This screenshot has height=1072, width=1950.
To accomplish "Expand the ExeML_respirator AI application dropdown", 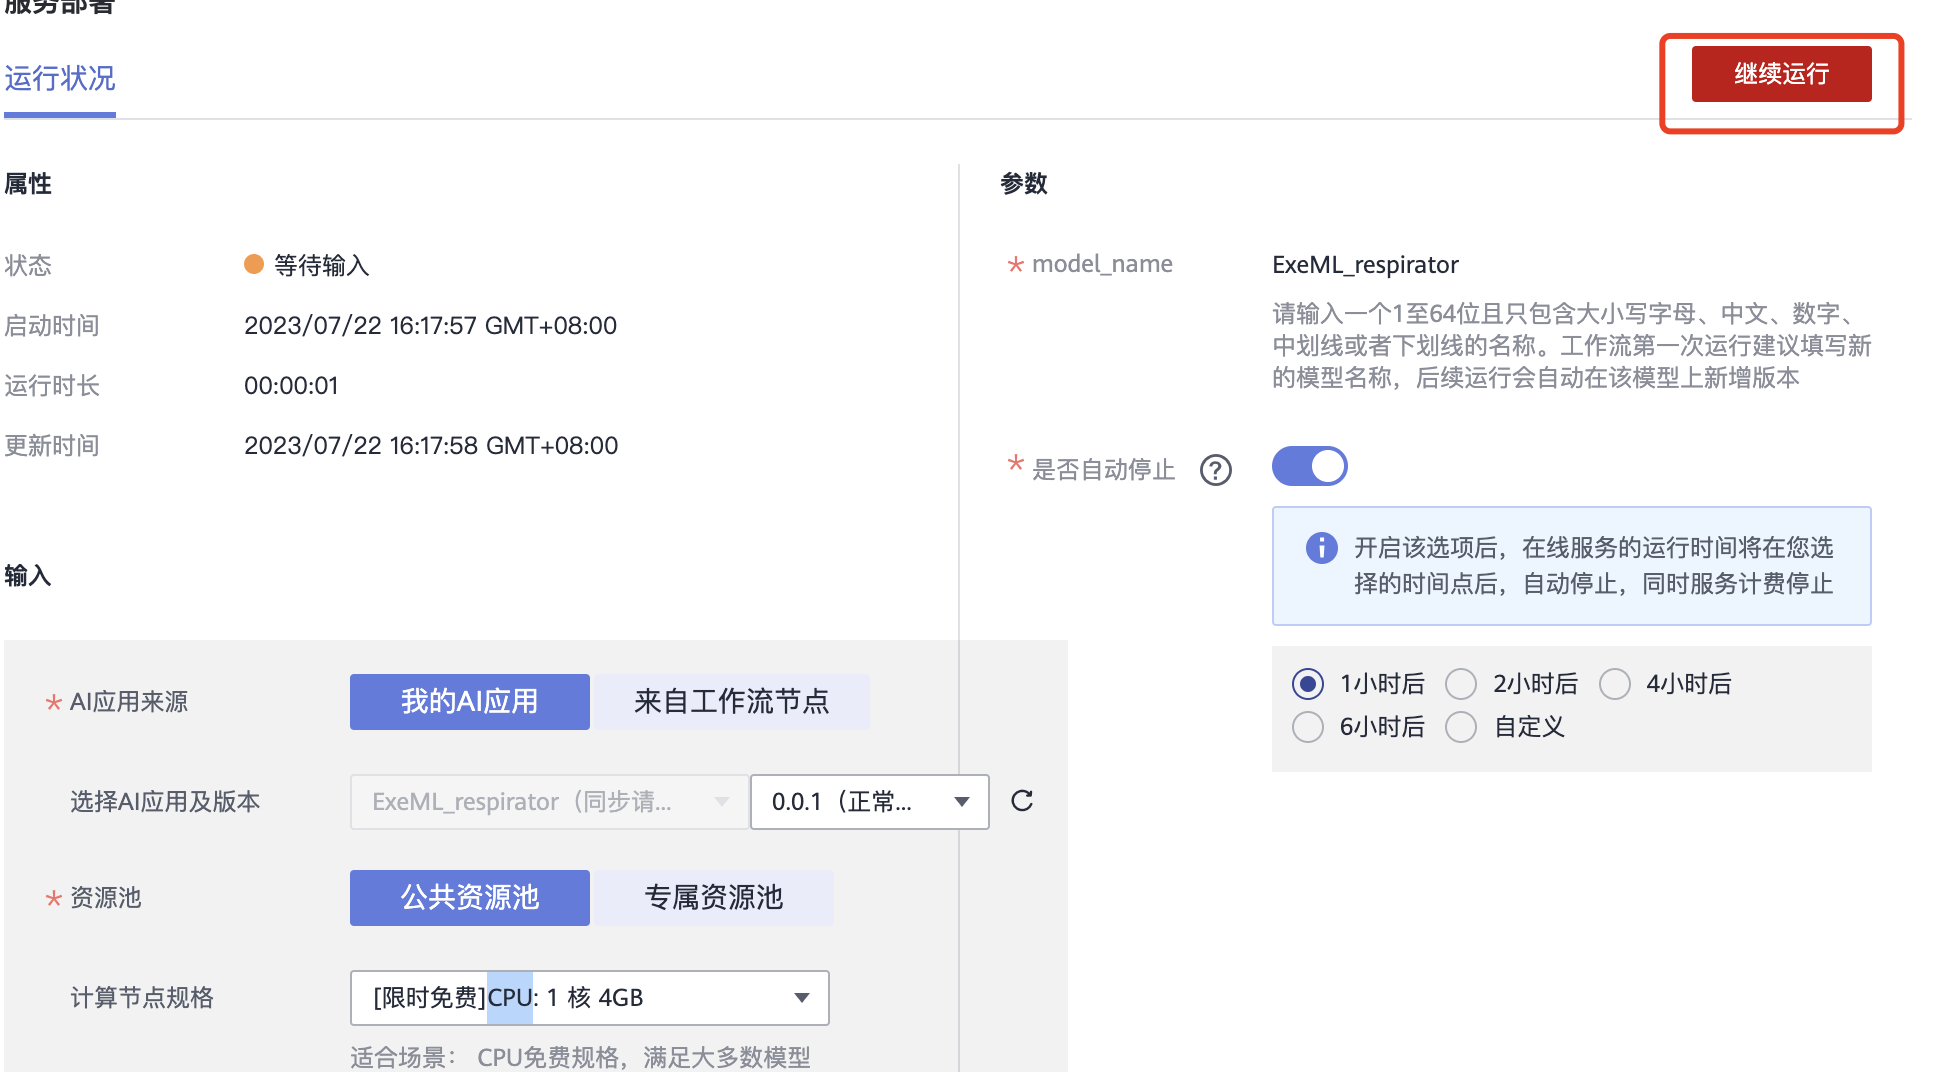I will (x=549, y=802).
